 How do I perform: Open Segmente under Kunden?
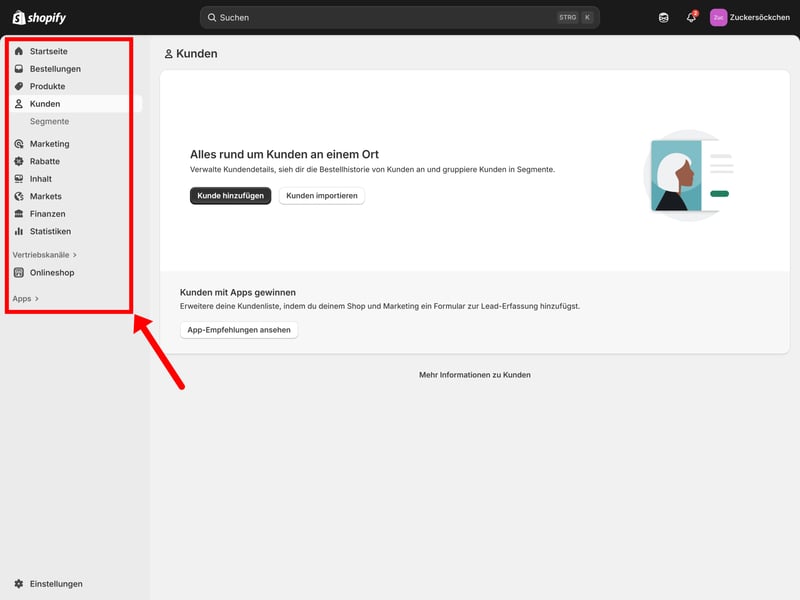tap(49, 121)
